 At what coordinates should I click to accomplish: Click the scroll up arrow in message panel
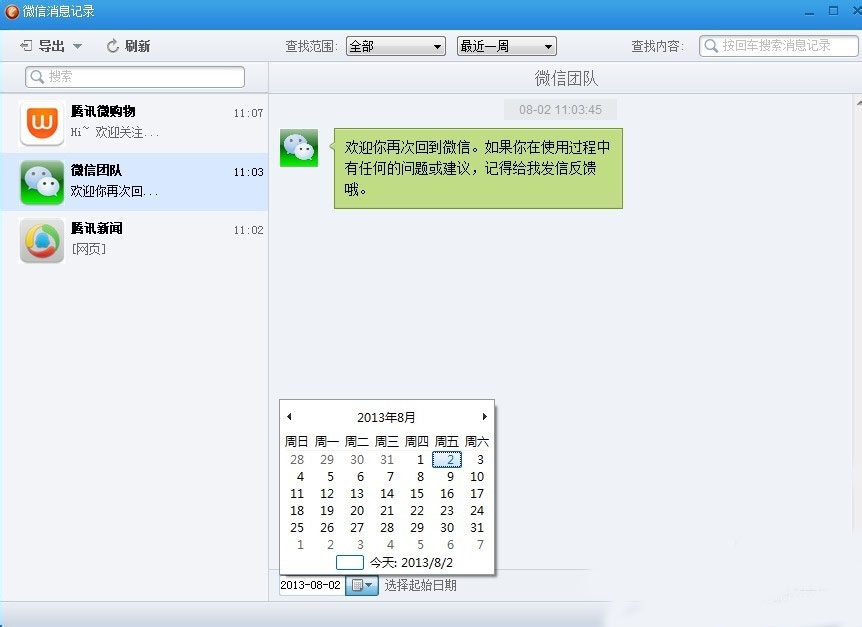(x=859, y=102)
